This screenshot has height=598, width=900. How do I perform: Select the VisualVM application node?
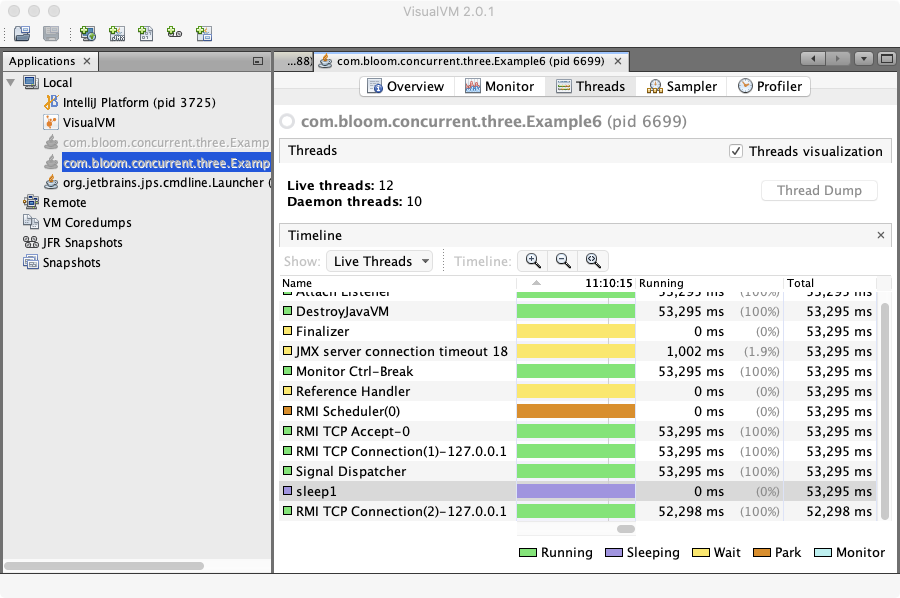pyautogui.click(x=89, y=123)
